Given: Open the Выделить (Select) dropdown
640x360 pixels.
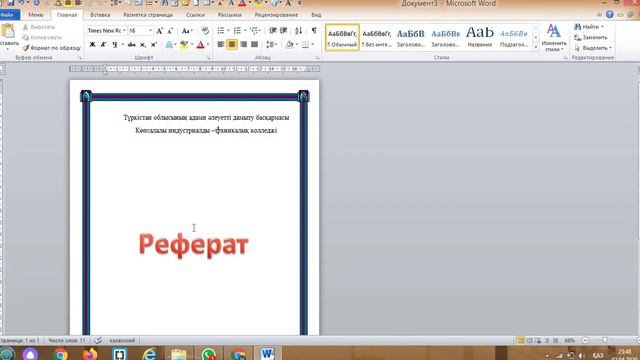Looking at the screenshot, I should (593, 48).
